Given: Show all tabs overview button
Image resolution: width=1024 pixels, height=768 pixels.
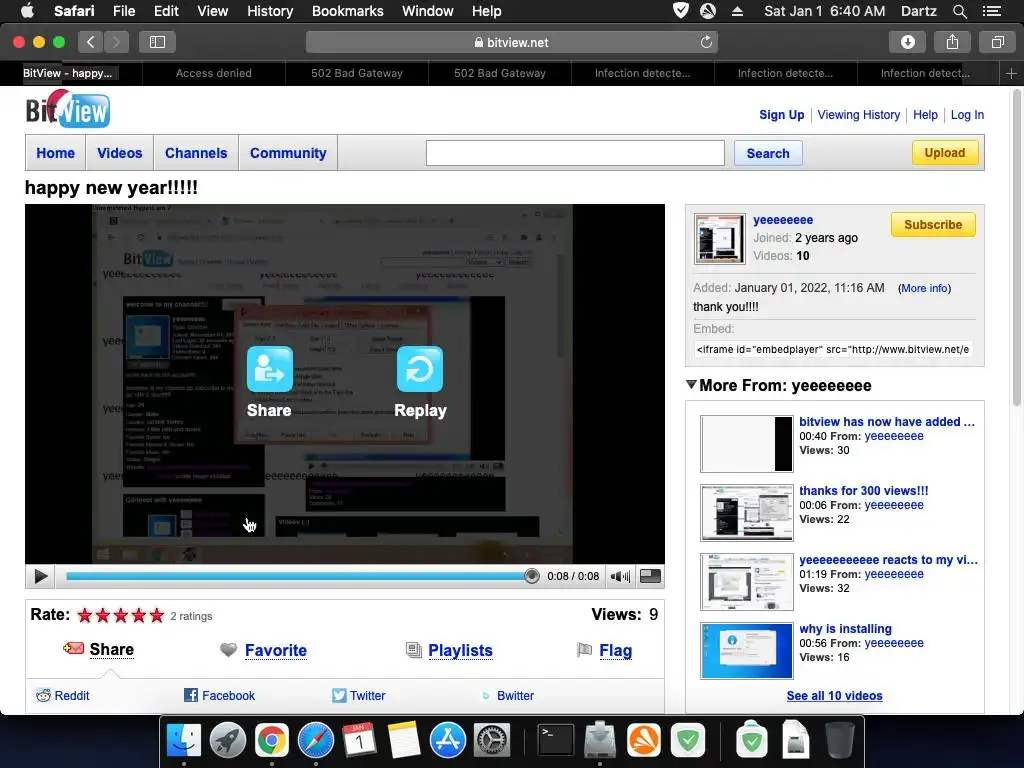Looking at the screenshot, I should point(997,42).
